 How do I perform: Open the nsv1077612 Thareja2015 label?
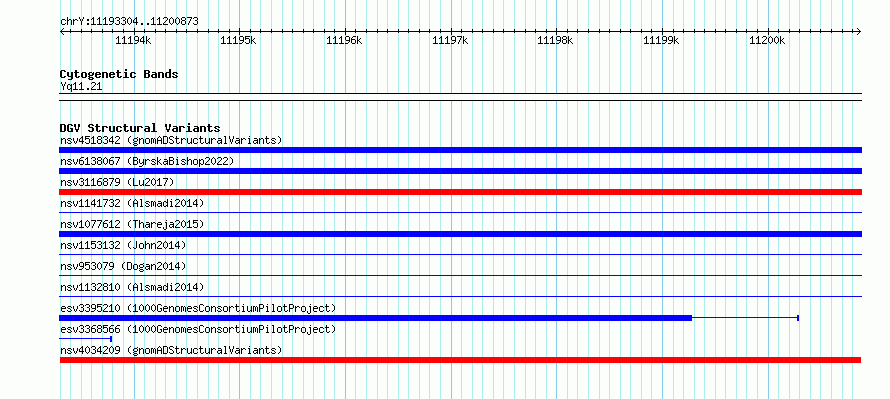132,224
